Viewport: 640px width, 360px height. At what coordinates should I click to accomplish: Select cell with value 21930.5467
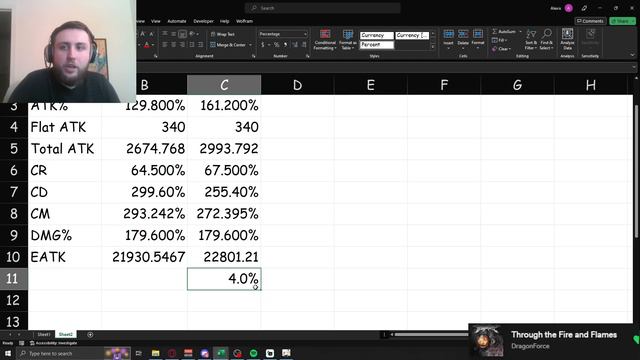point(144,257)
